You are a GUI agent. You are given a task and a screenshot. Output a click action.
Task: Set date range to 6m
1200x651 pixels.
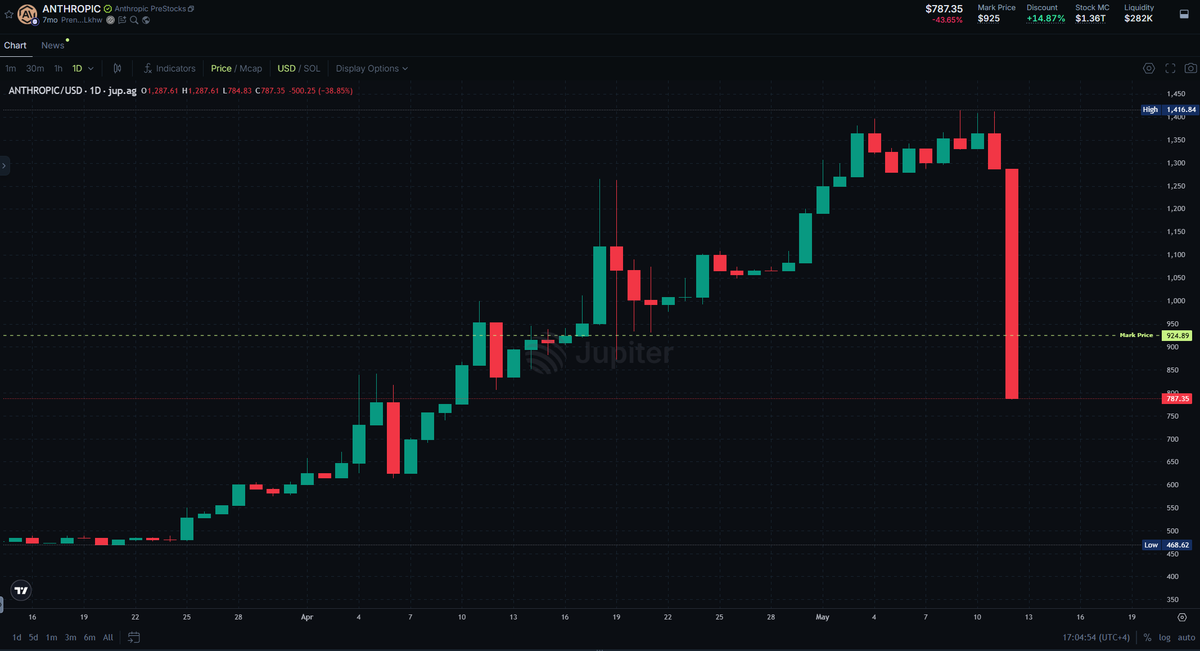(x=89, y=637)
